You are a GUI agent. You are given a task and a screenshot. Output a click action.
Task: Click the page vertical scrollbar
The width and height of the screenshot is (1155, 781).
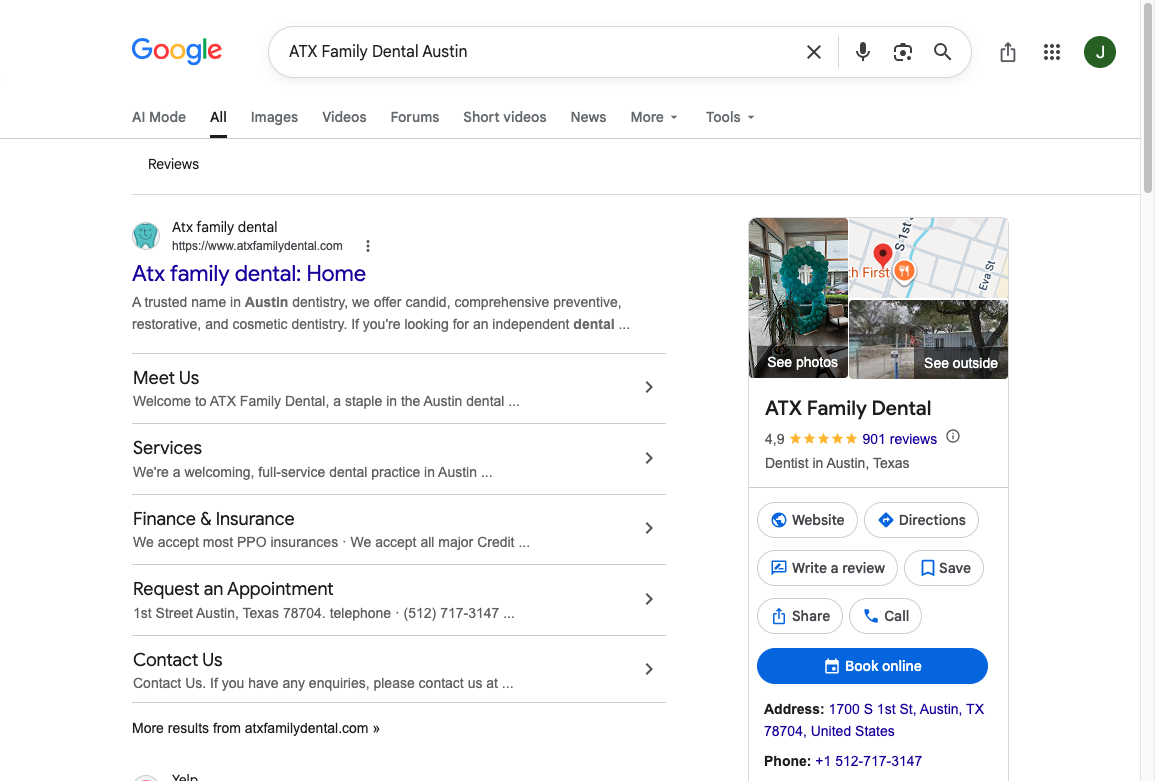tap(1148, 96)
